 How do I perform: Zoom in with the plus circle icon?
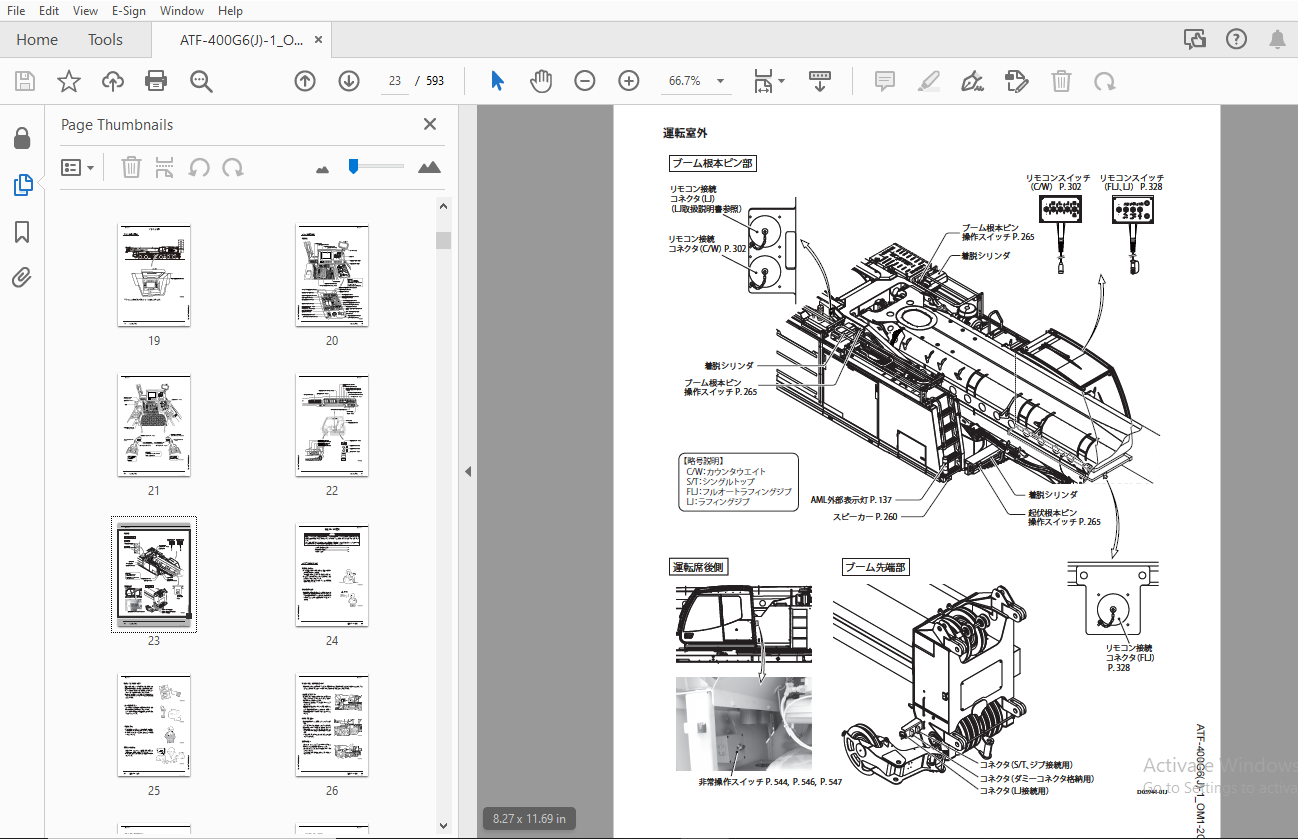(x=629, y=81)
